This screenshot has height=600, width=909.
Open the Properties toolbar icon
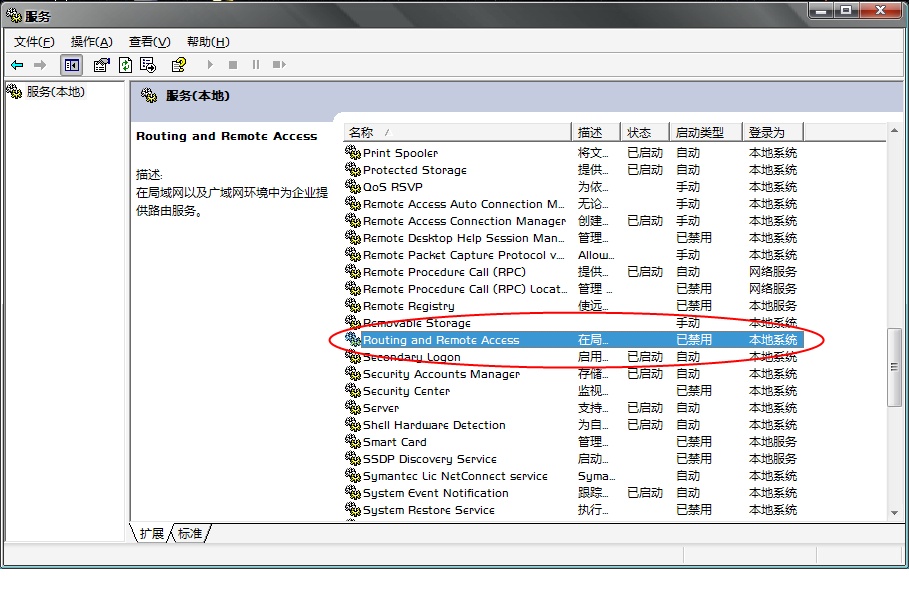[101, 65]
